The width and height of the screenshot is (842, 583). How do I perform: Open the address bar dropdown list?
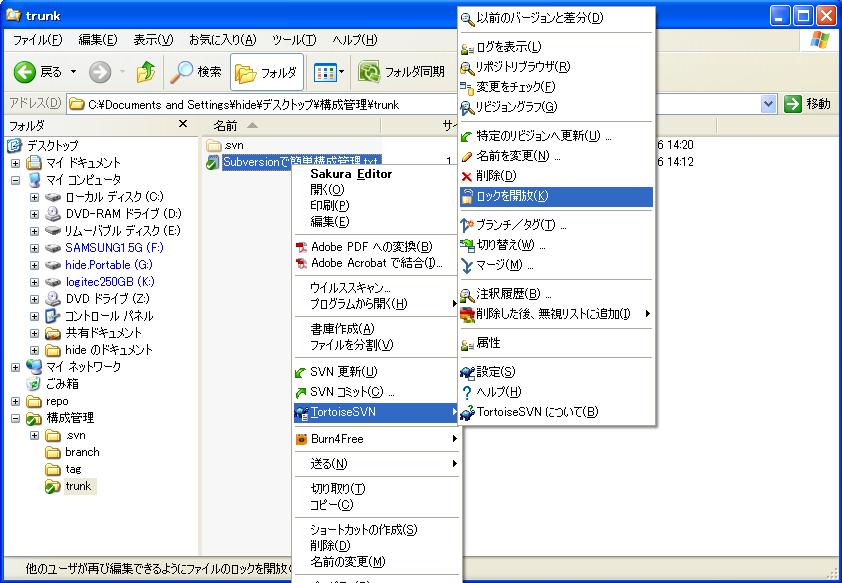click(x=768, y=103)
